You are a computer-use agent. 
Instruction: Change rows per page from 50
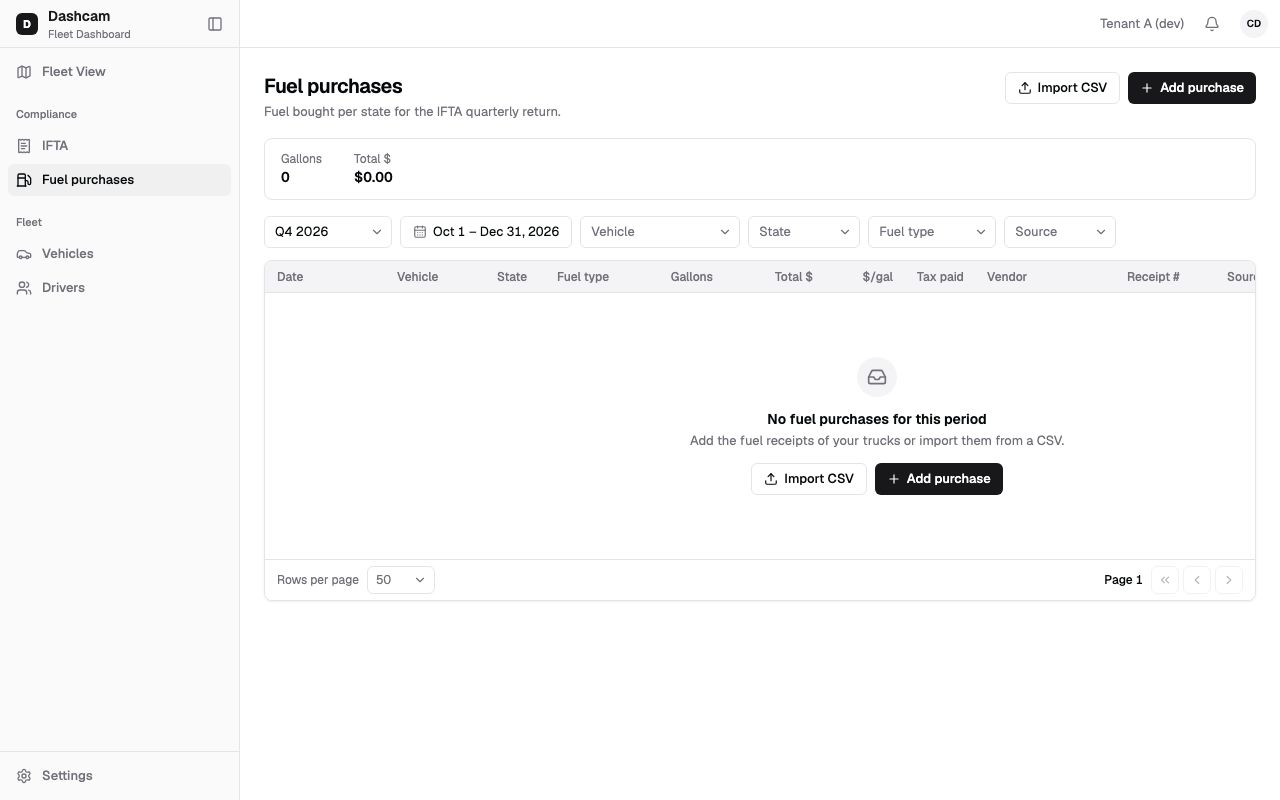point(401,580)
